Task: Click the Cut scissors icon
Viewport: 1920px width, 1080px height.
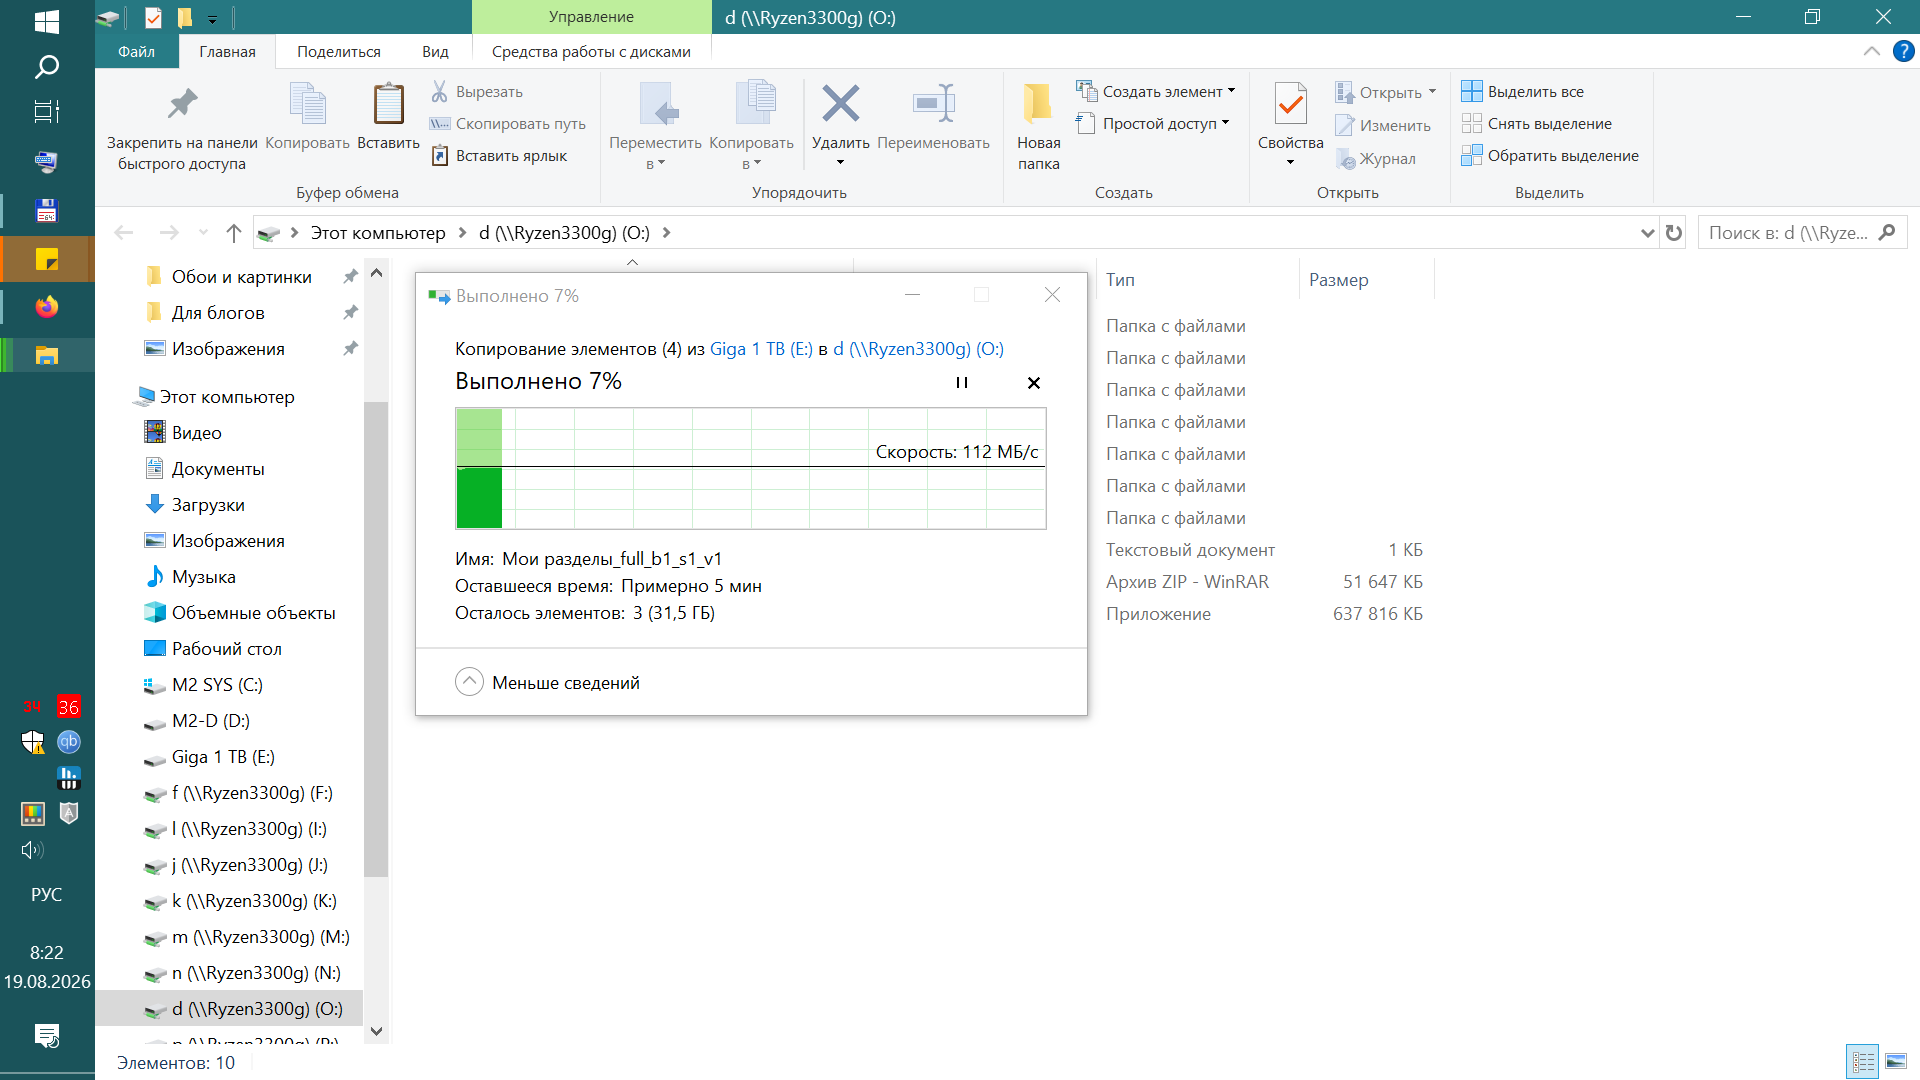Action: [x=439, y=91]
